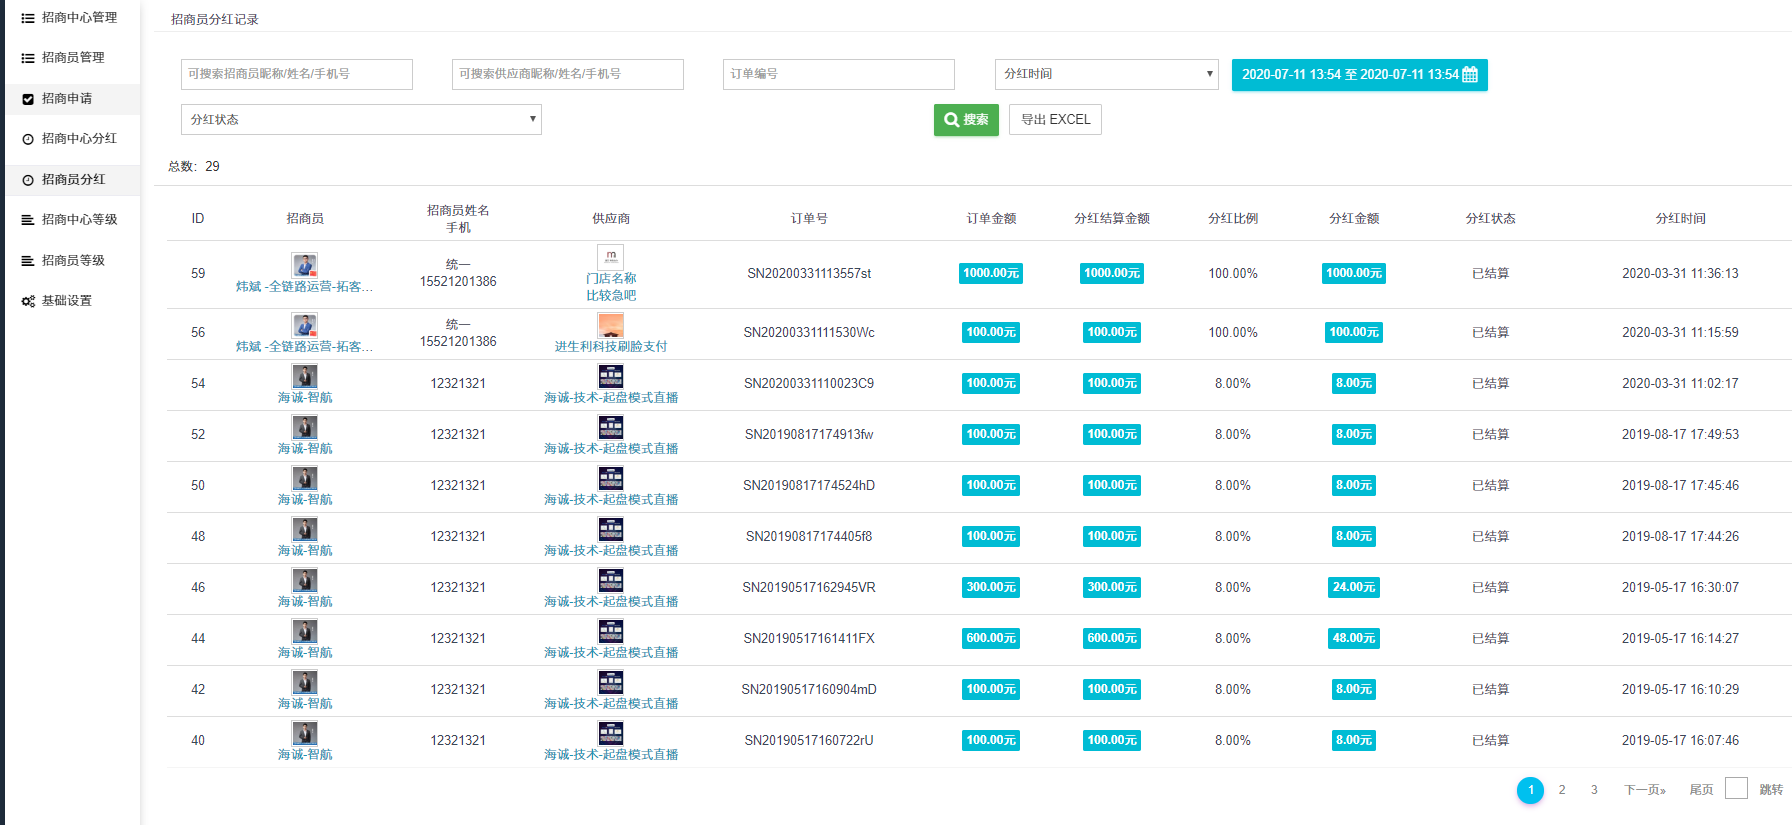Image resolution: width=1792 pixels, height=825 pixels.
Task: Open 招商员等级 in the sidebar
Action: coord(73,260)
